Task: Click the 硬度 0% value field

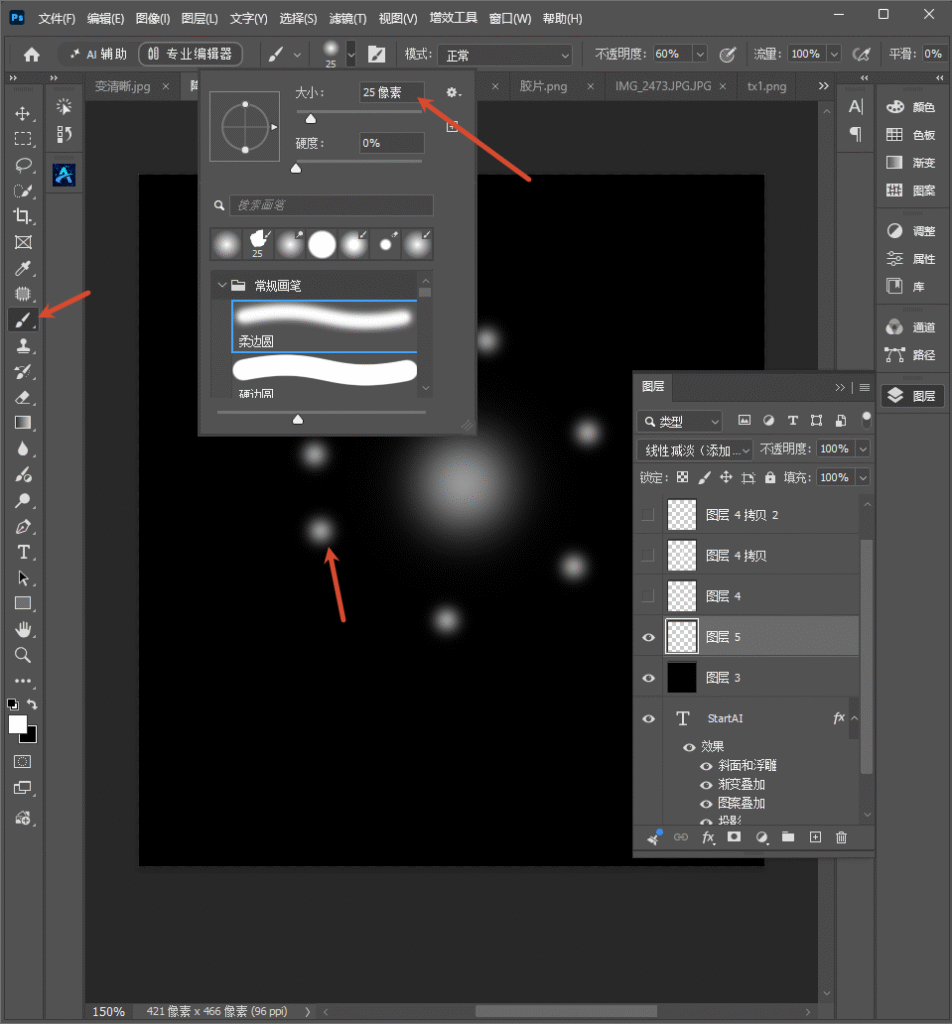Action: tap(392, 143)
